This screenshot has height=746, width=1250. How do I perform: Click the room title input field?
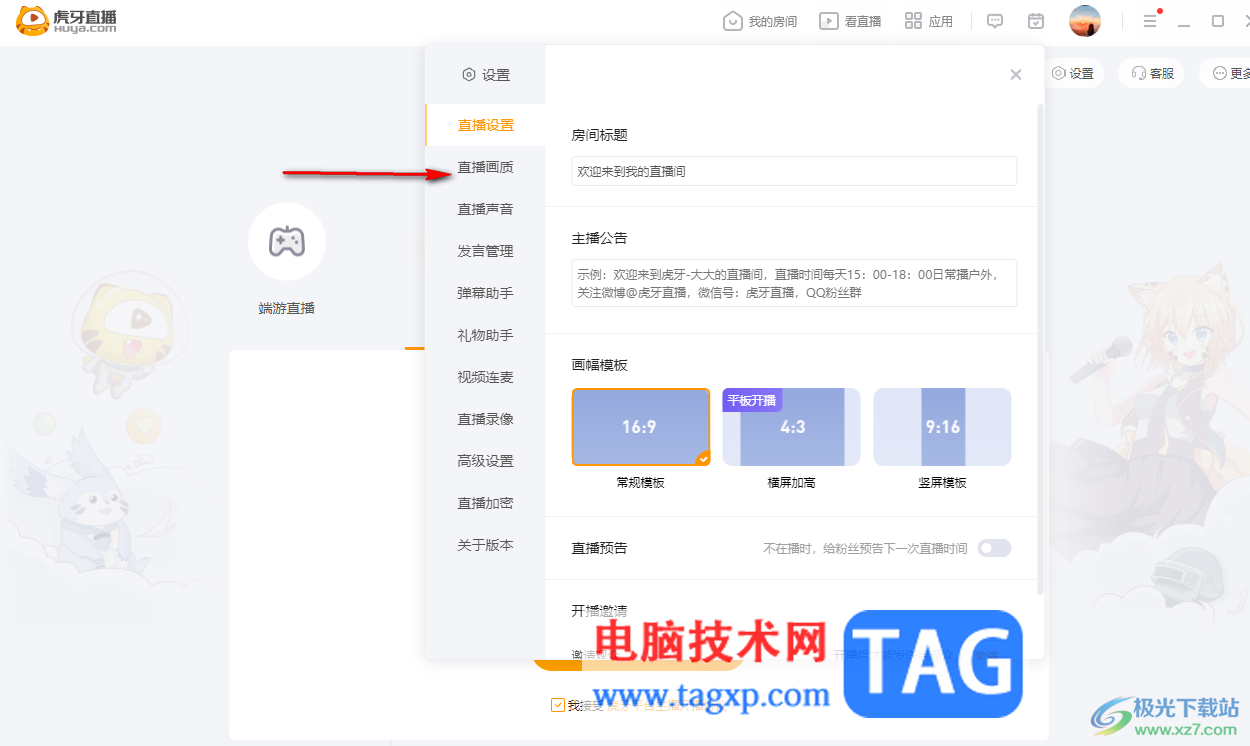[x=794, y=171]
